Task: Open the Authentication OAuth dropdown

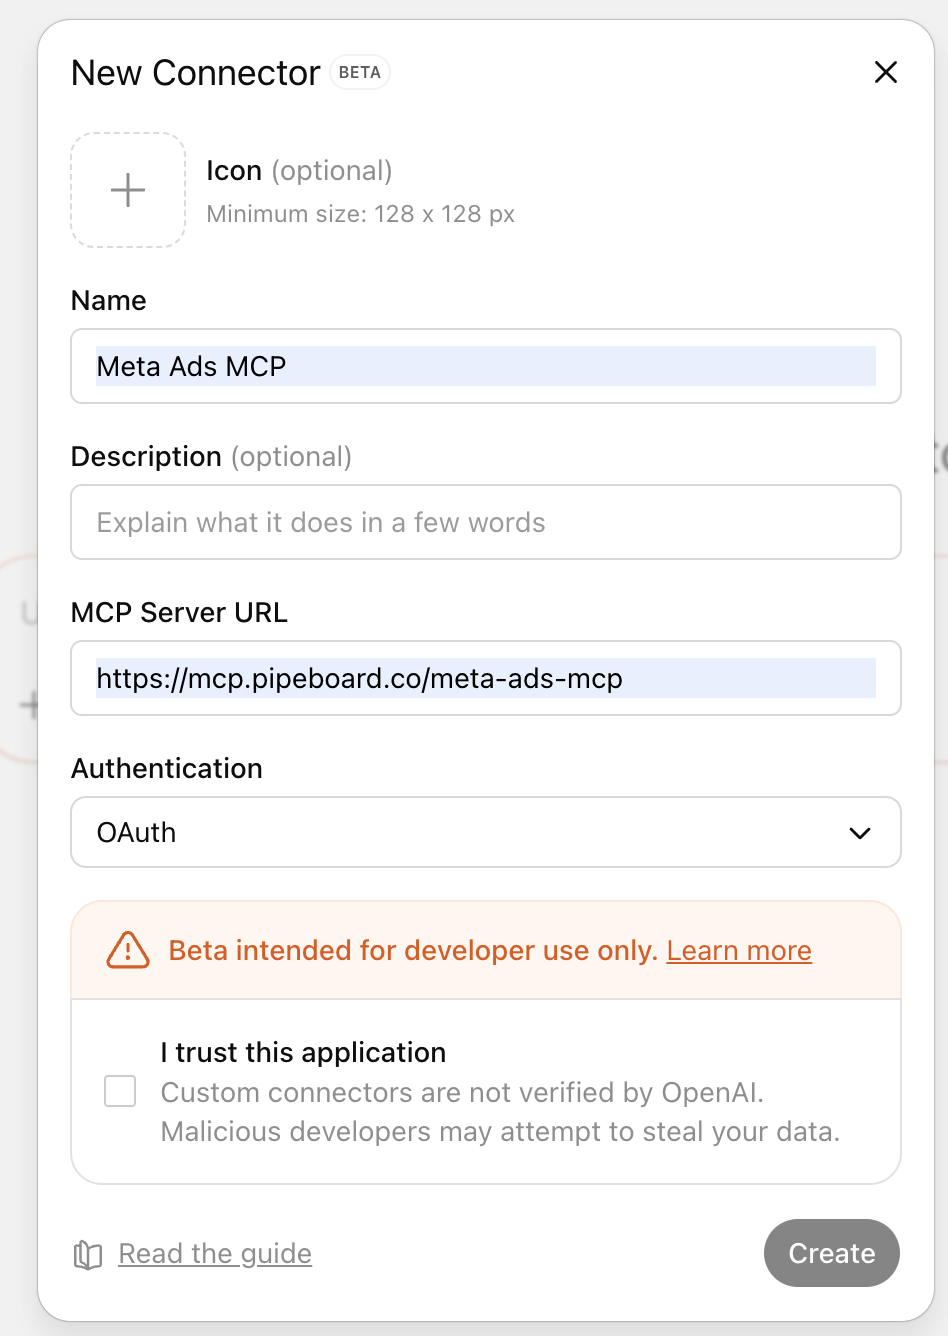Action: 486,832
